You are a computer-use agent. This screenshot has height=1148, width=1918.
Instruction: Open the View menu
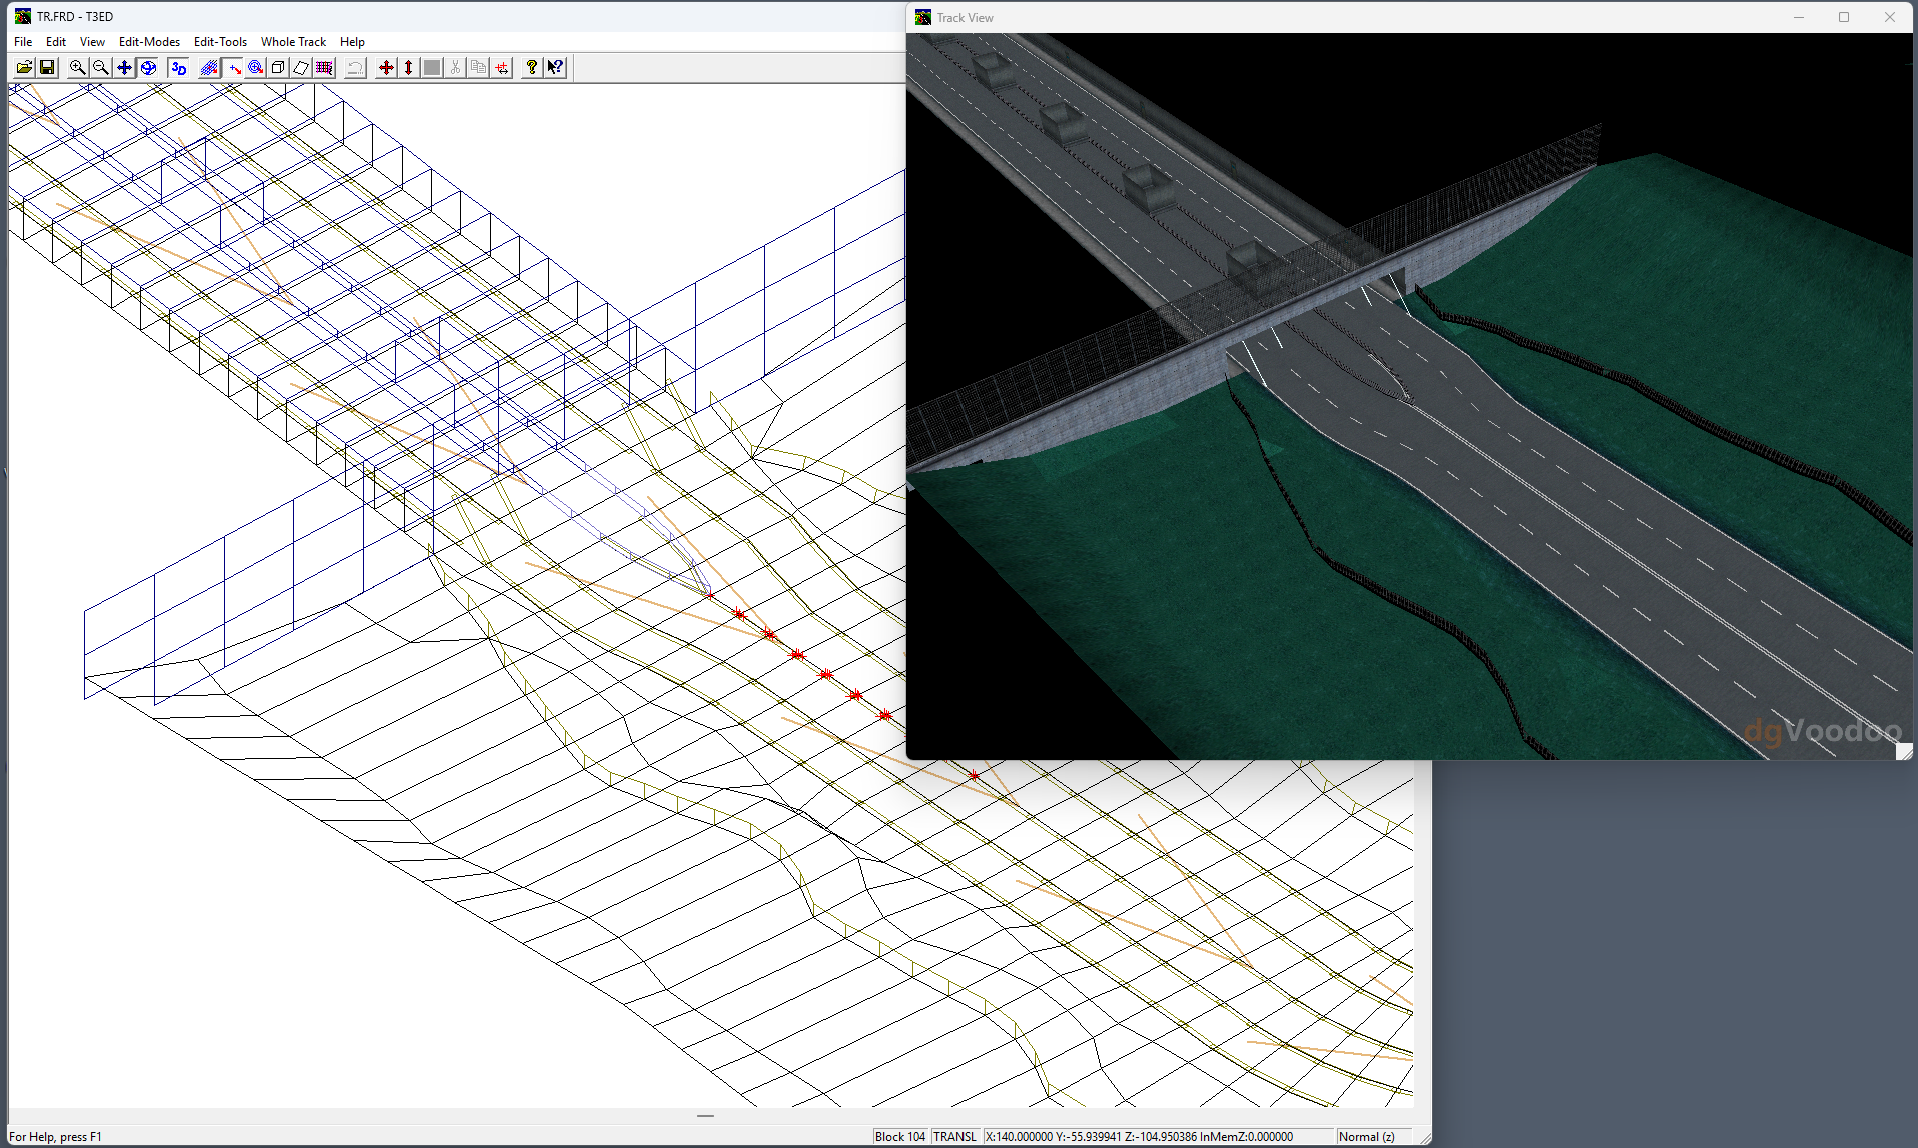(x=92, y=42)
